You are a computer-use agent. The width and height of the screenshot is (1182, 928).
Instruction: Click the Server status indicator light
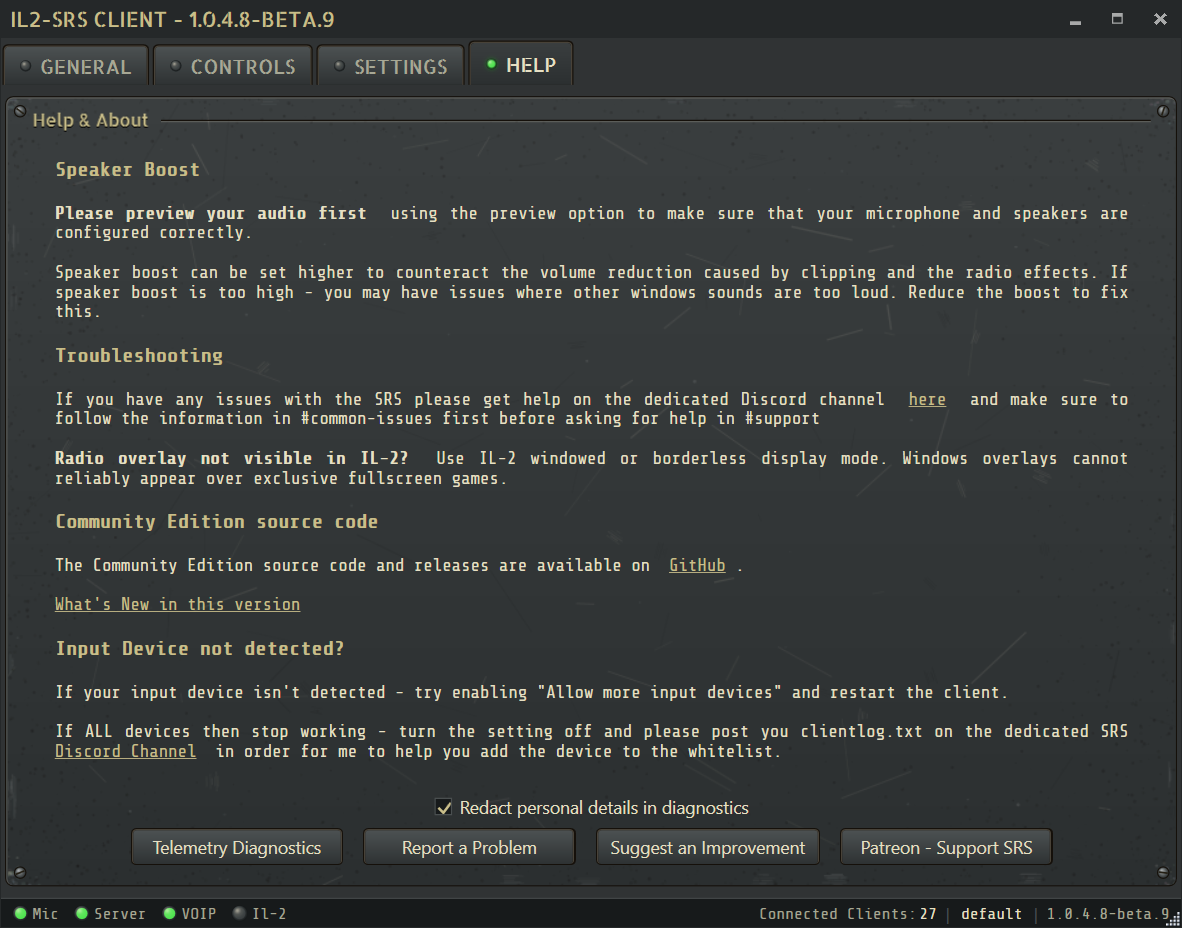tap(81, 914)
